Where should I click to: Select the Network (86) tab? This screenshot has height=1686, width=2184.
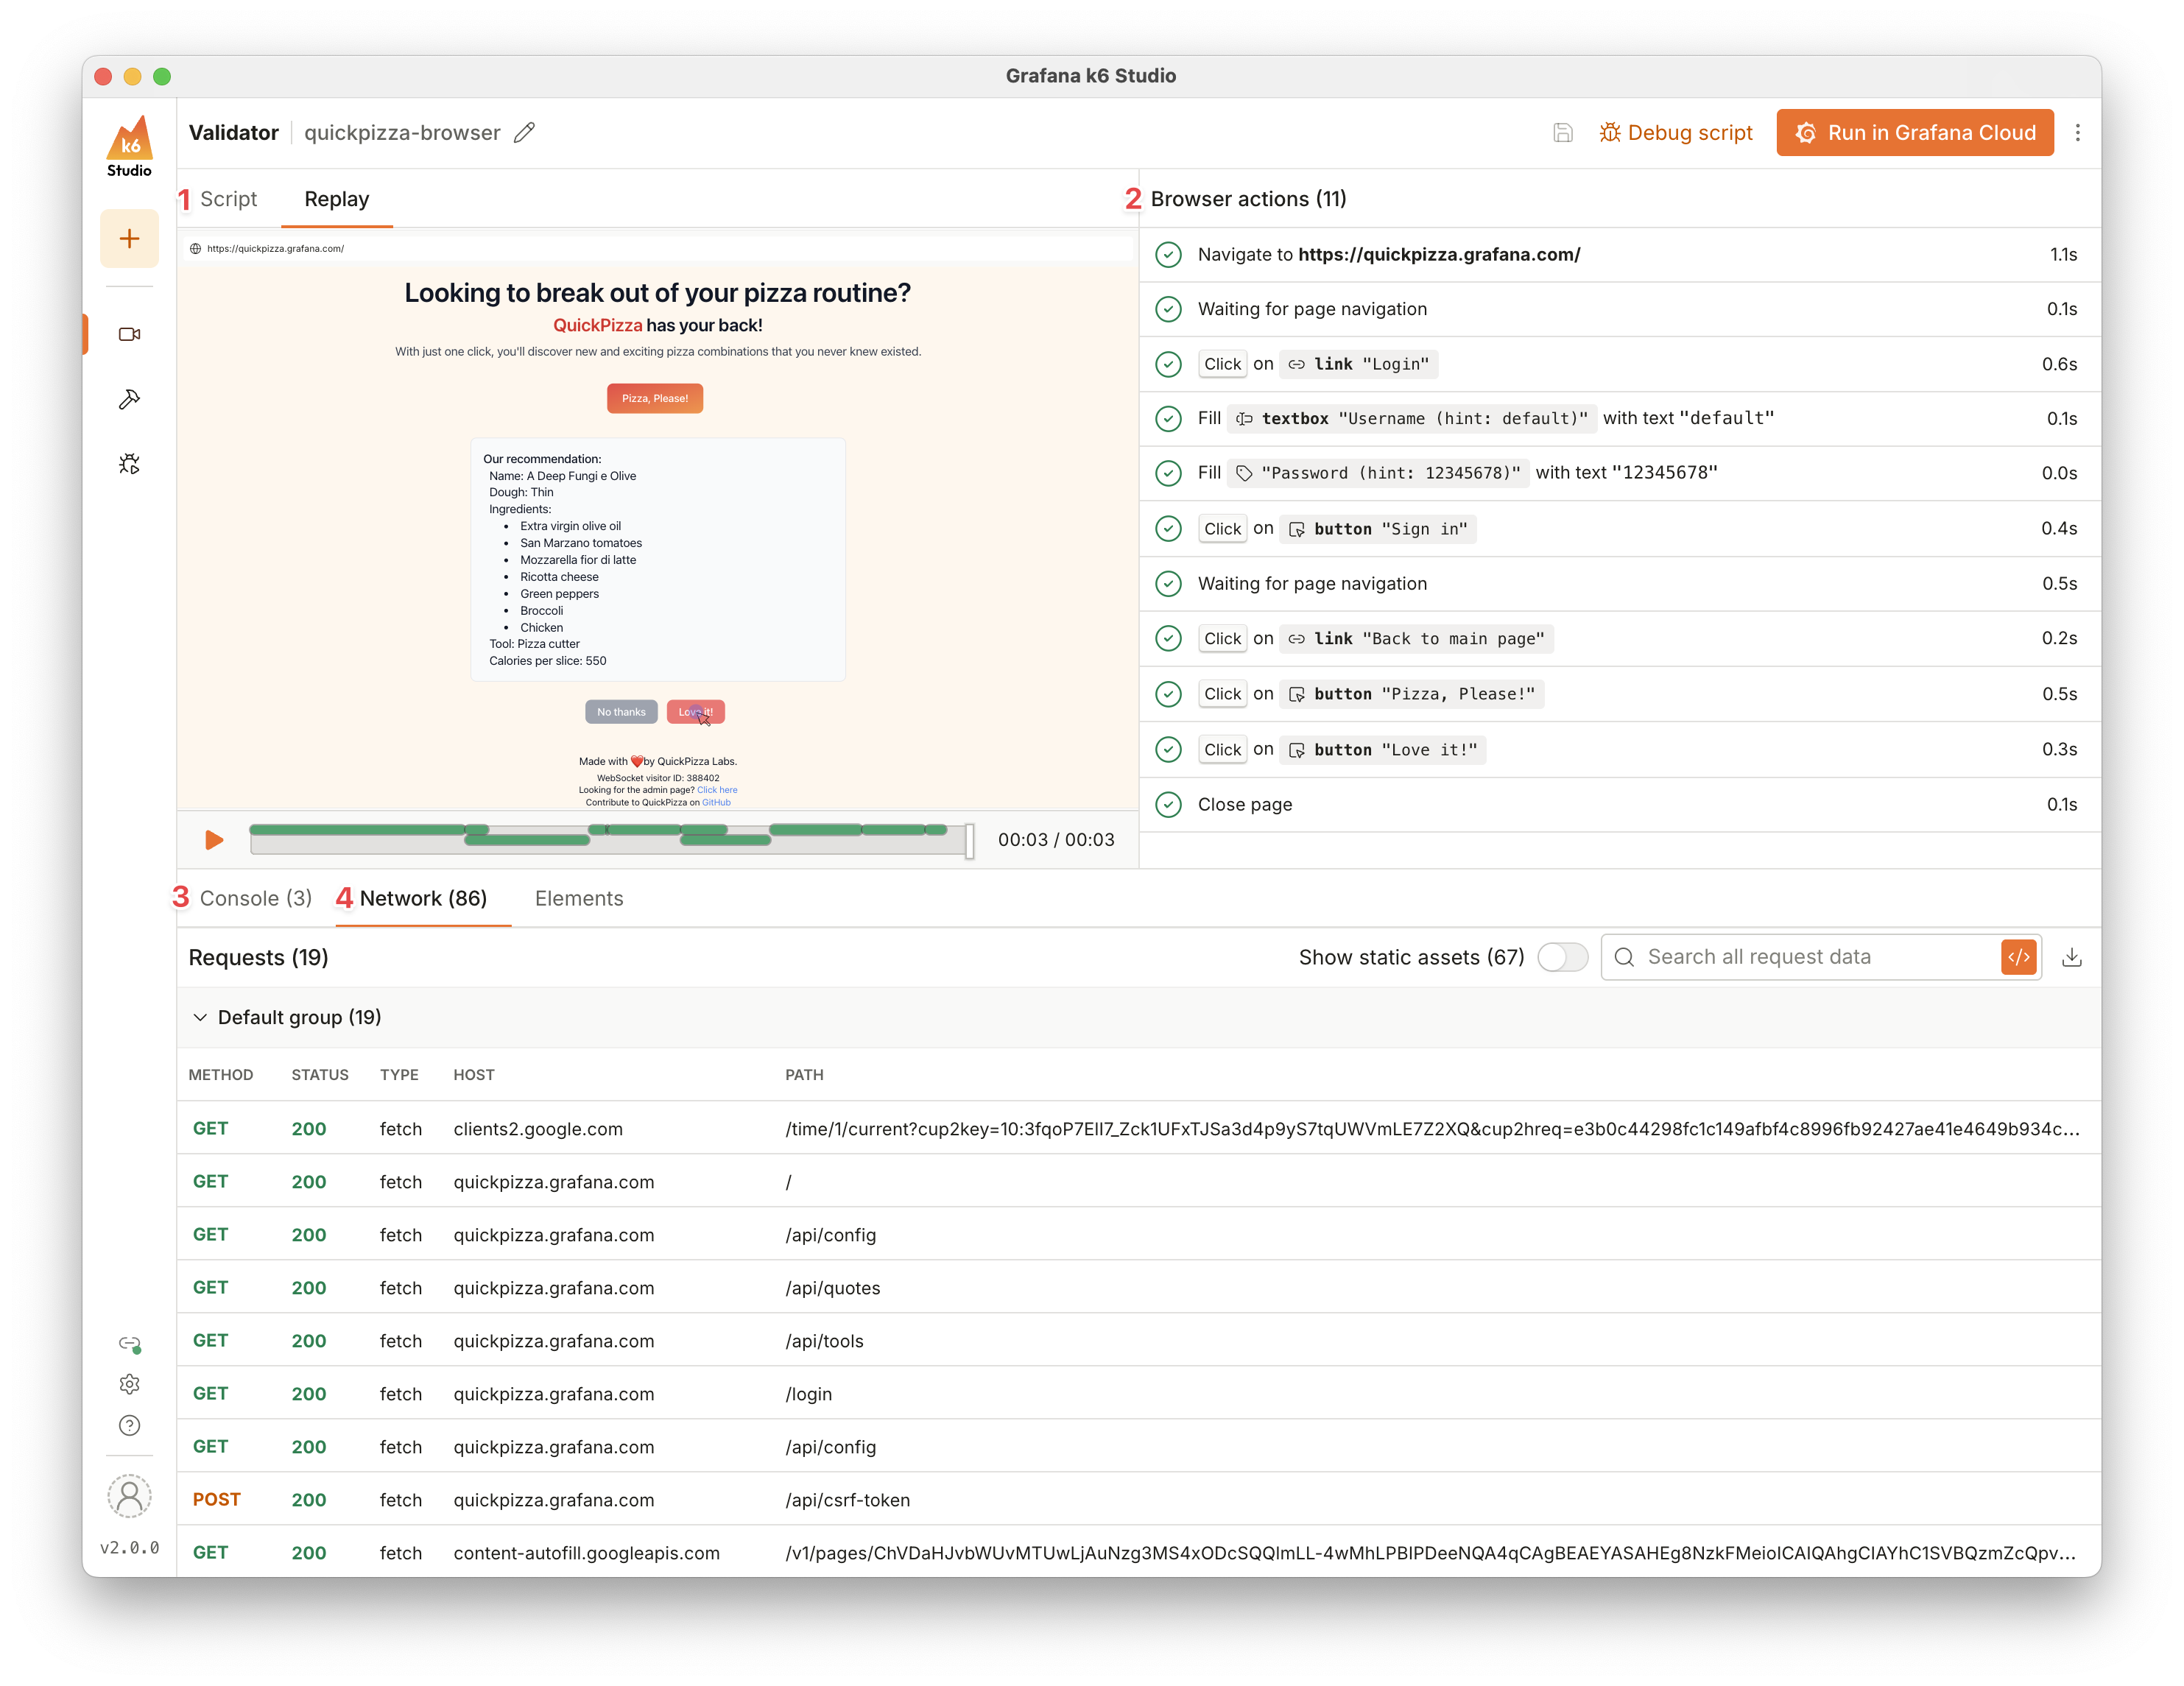click(423, 898)
